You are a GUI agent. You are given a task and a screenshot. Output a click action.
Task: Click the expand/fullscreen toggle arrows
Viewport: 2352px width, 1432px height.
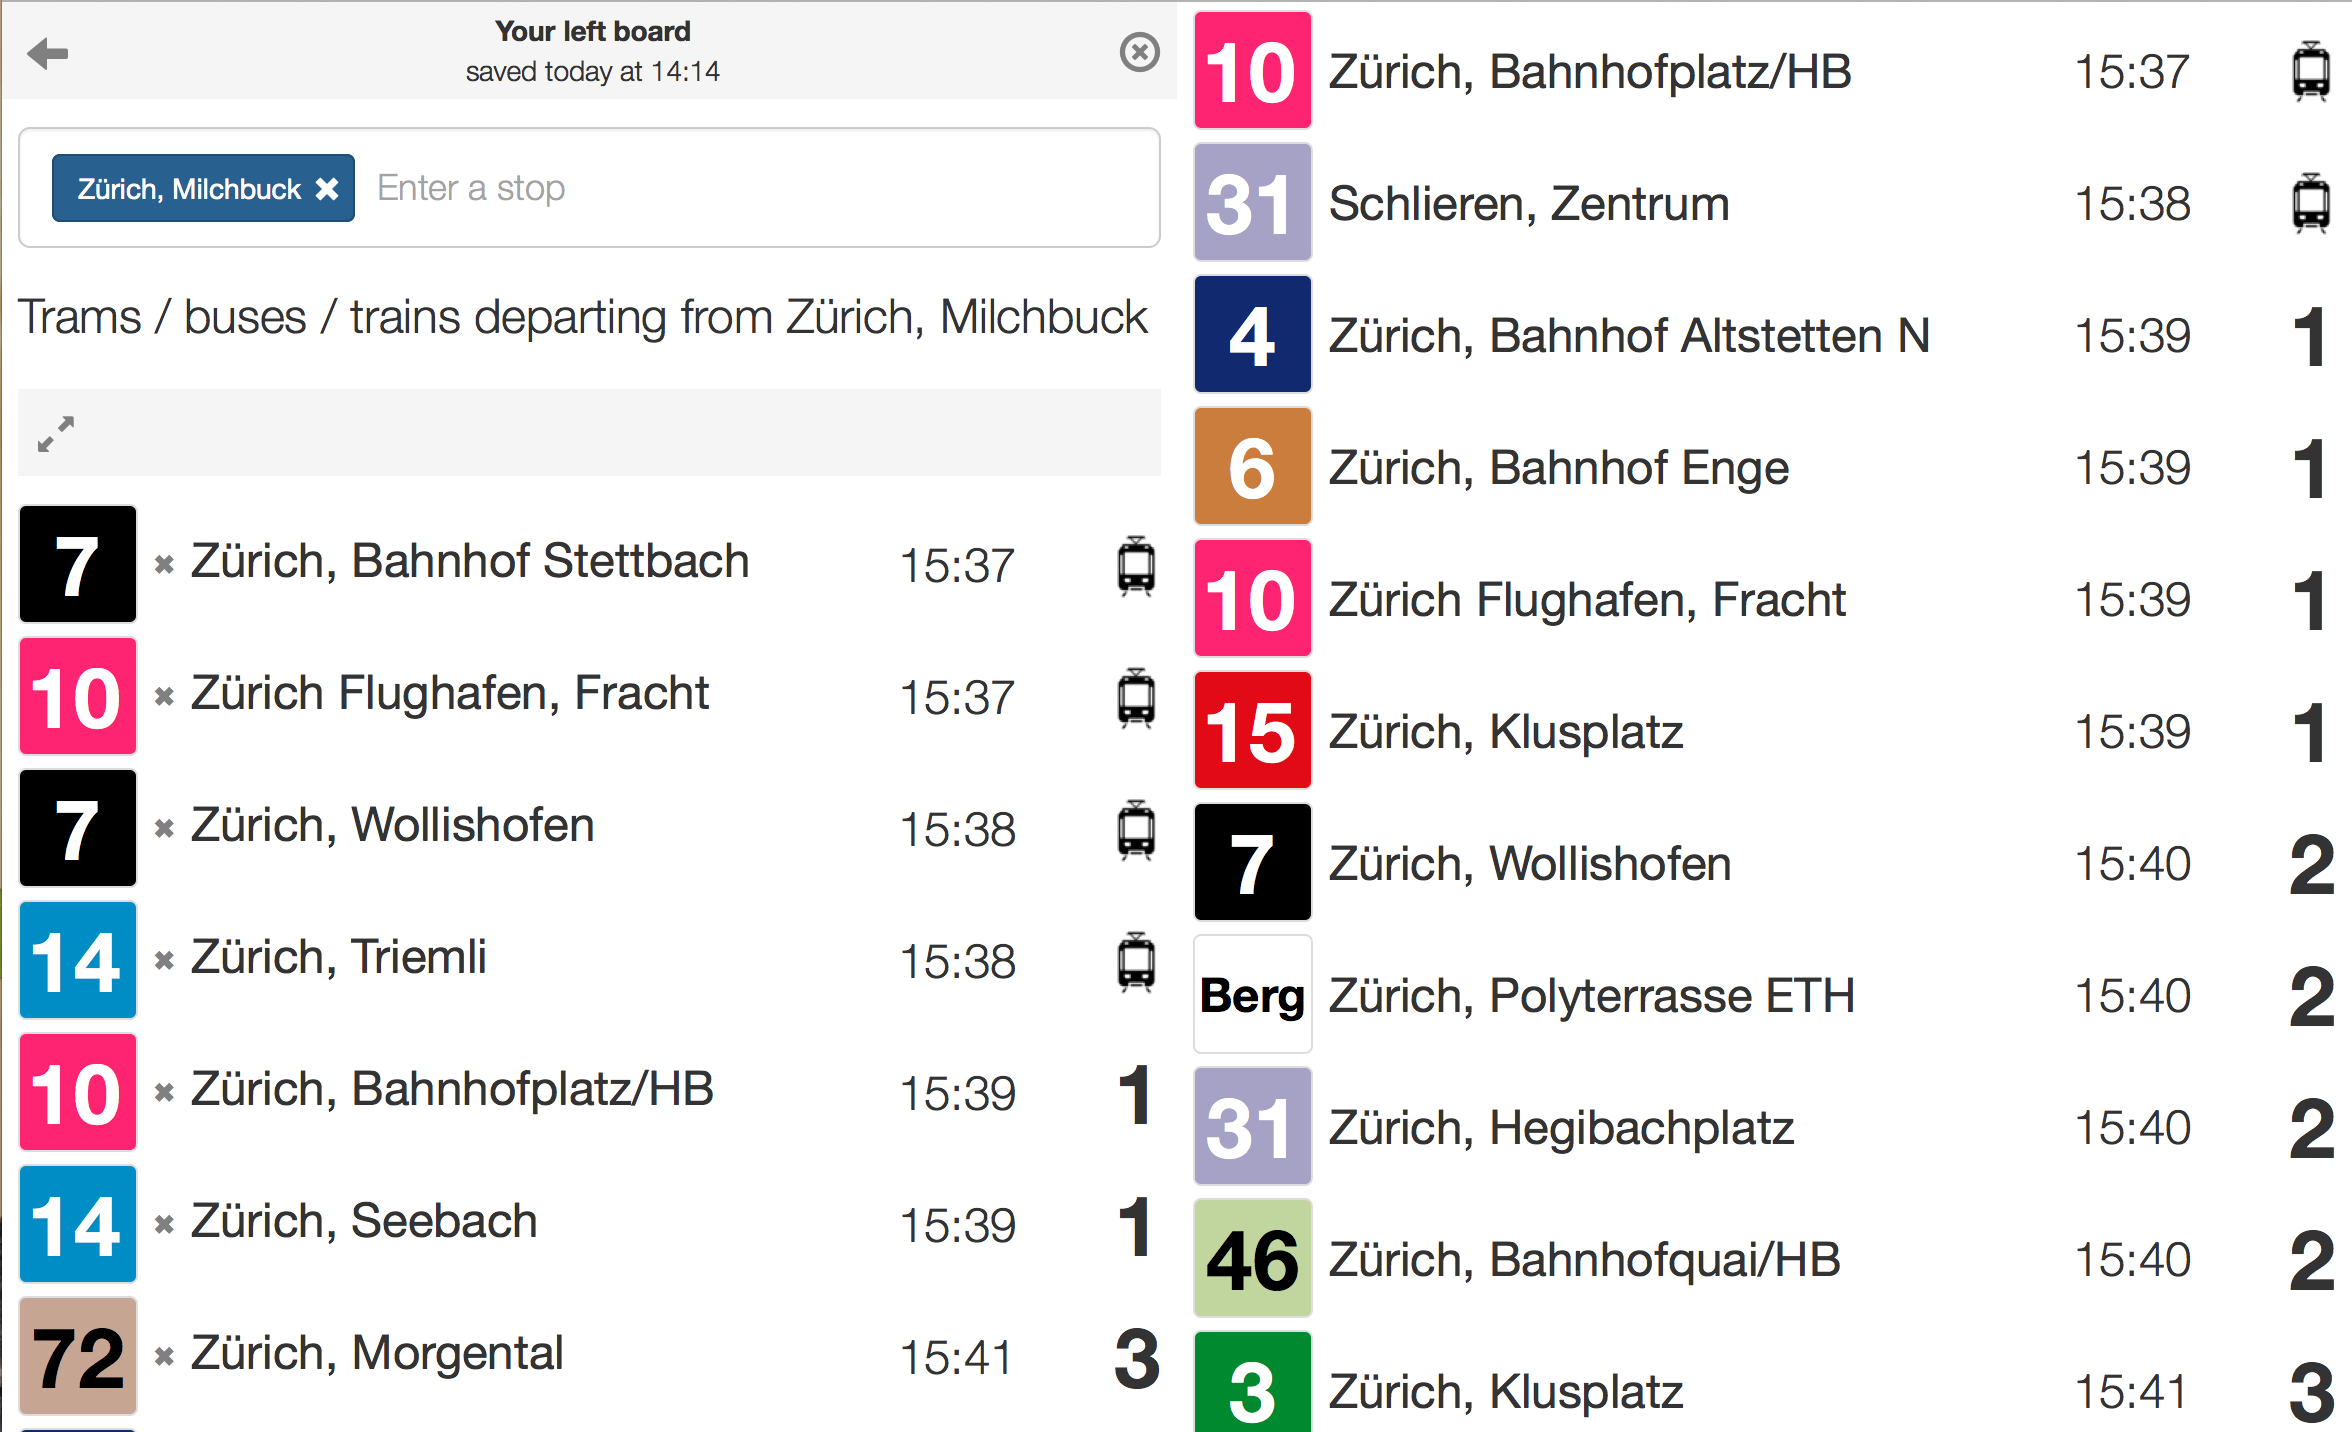tap(57, 437)
